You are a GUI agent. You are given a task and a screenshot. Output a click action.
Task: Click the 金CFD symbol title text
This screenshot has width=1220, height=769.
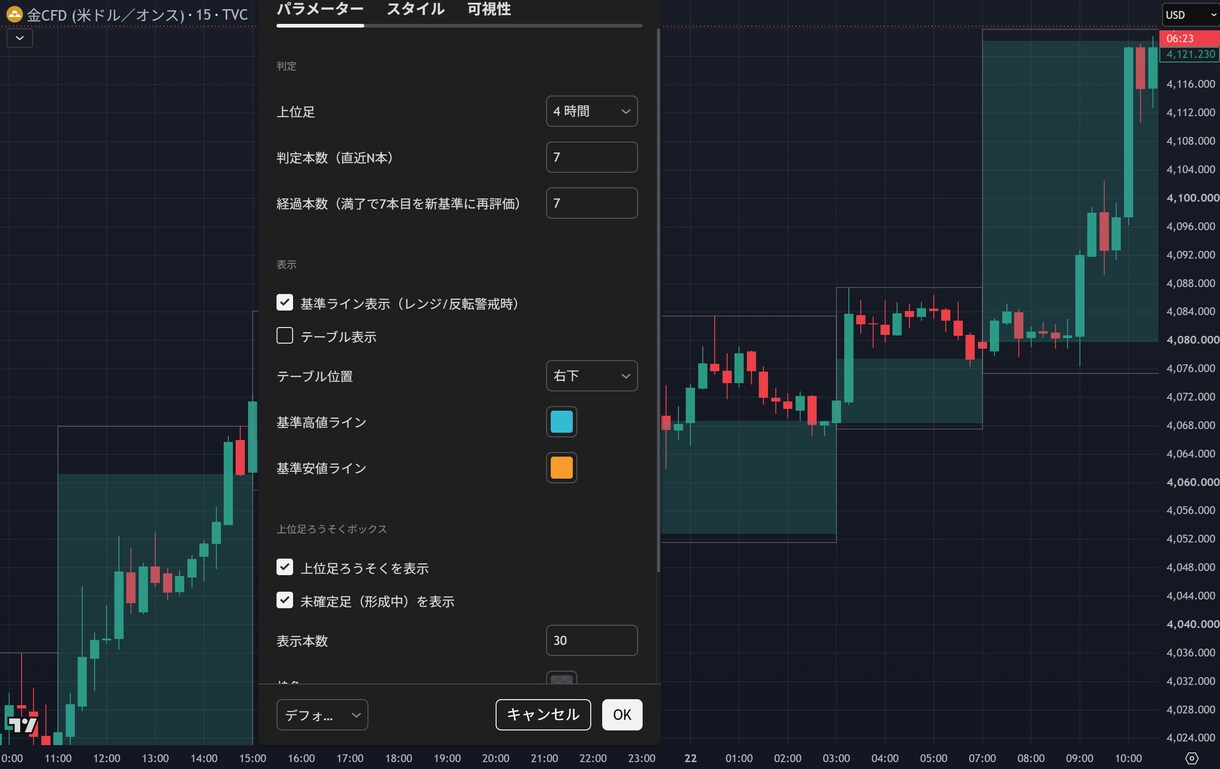(137, 14)
